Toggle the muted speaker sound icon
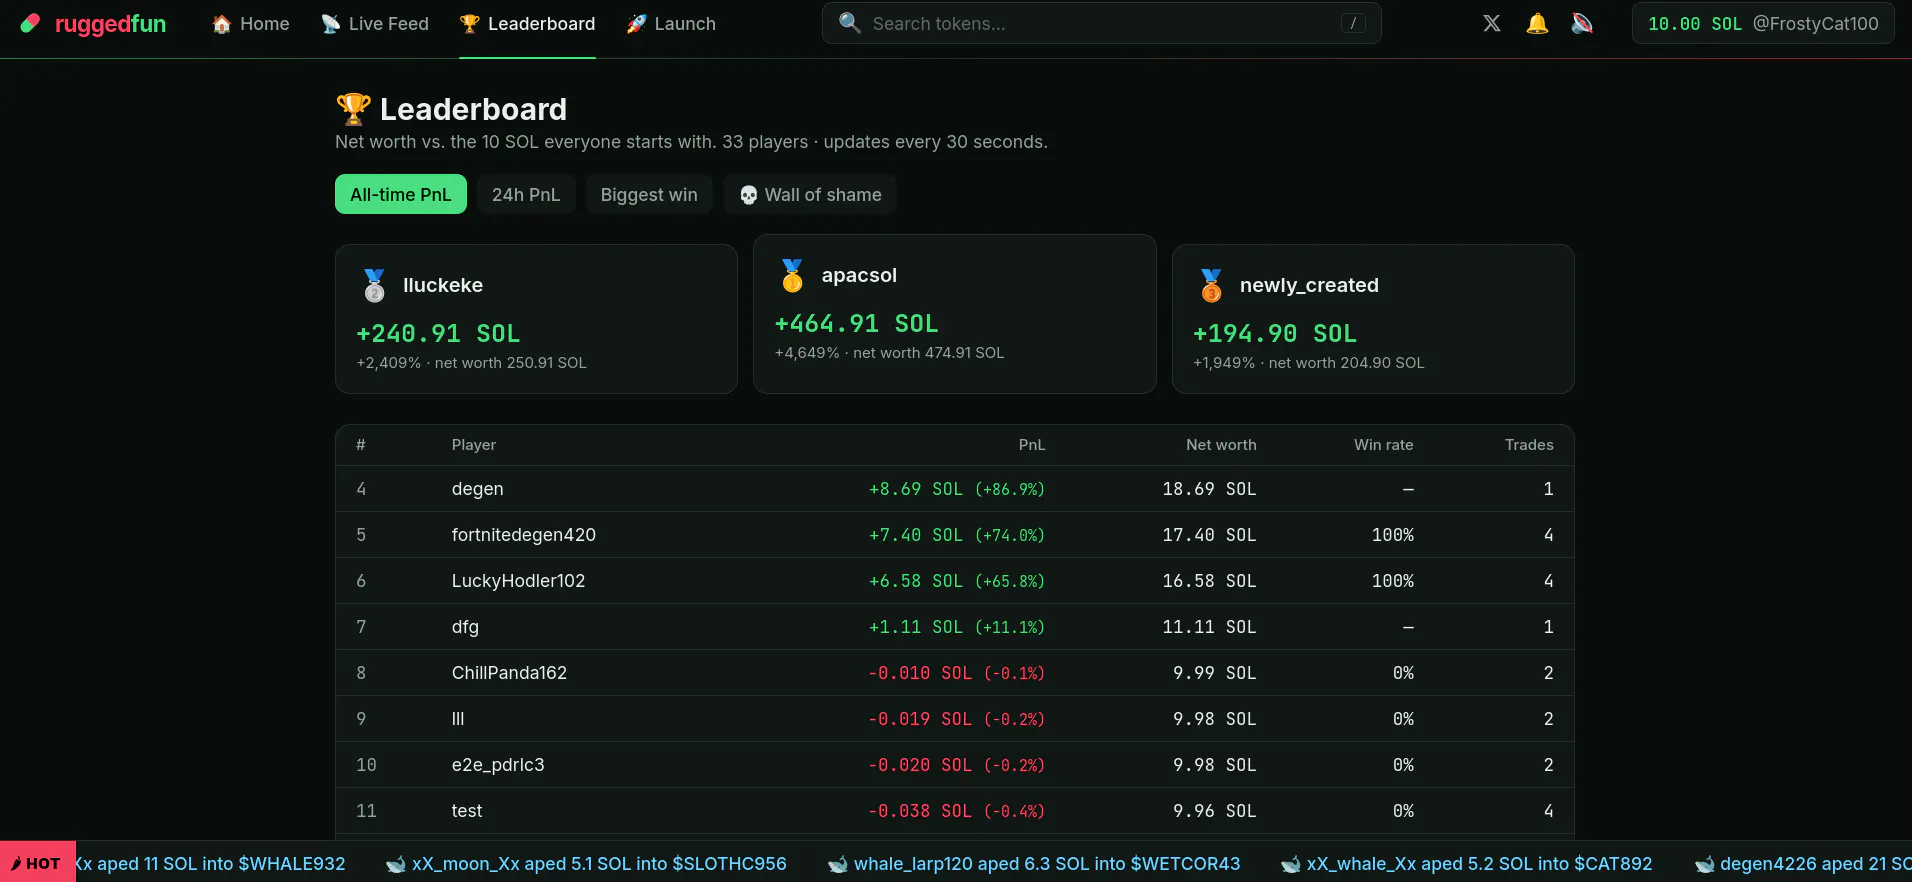Viewport: 1912px width, 882px height. [1582, 23]
